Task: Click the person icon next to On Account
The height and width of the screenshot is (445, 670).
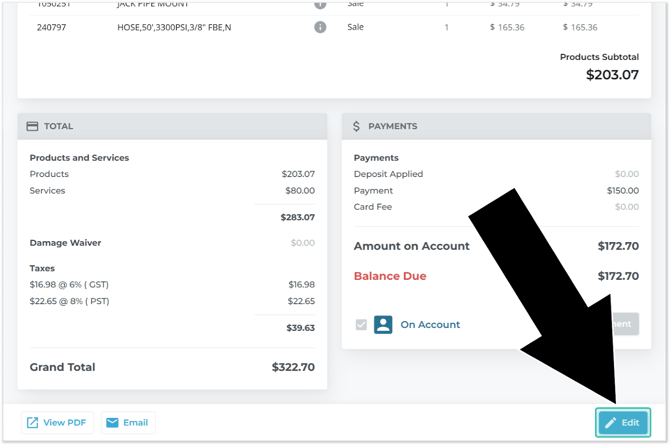Action: [383, 325]
